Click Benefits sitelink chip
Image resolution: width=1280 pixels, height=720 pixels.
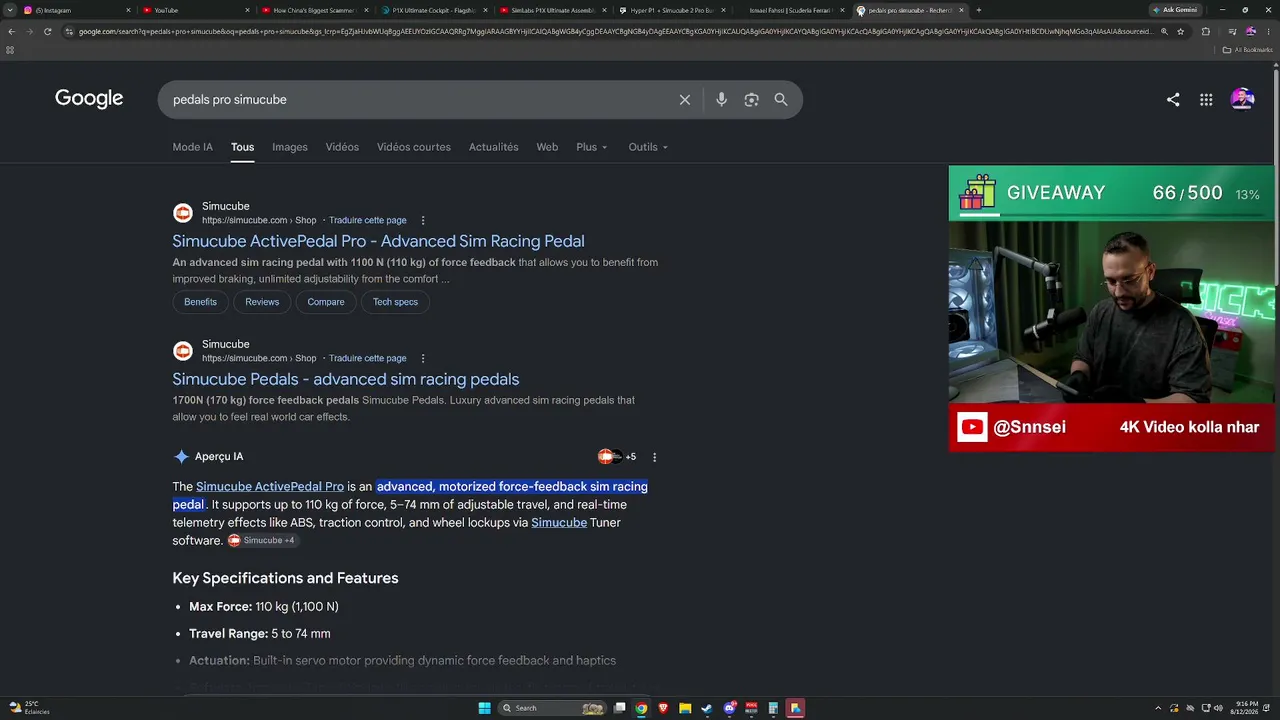[200, 302]
